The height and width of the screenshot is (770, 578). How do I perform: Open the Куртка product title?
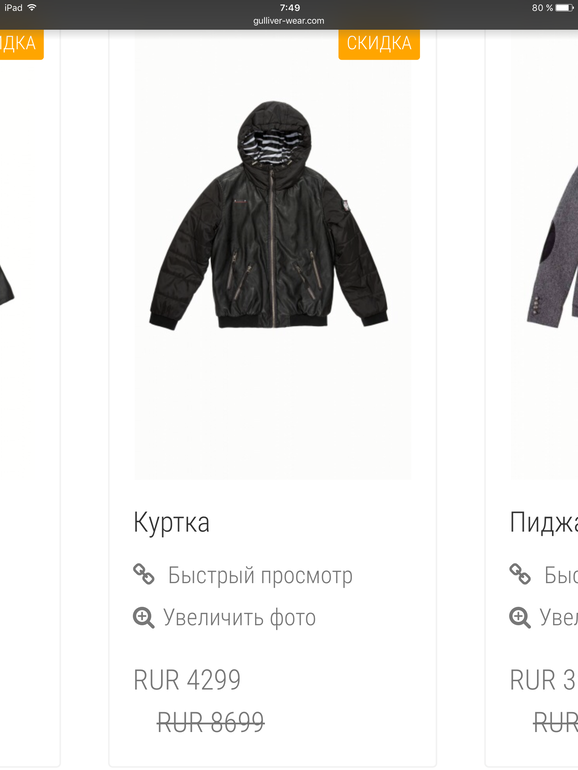pyautogui.click(x=171, y=522)
